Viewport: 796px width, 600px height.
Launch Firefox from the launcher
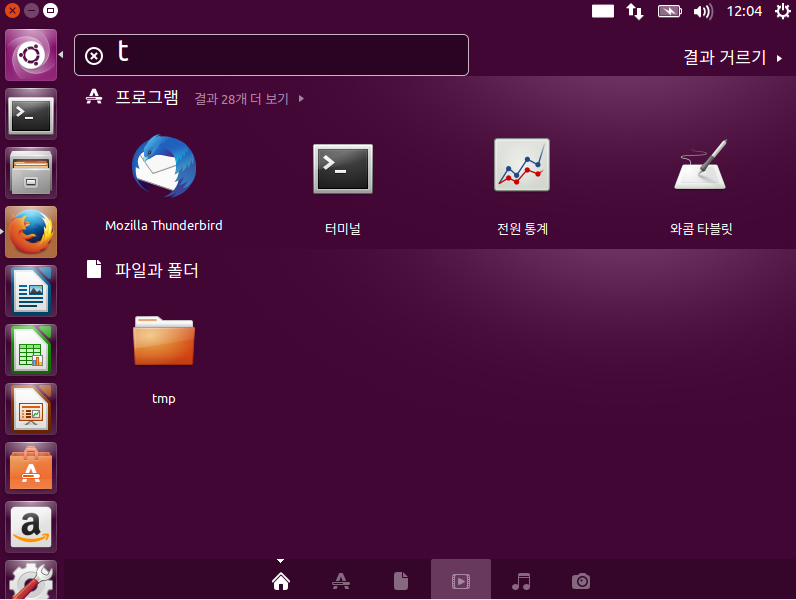tap(31, 232)
